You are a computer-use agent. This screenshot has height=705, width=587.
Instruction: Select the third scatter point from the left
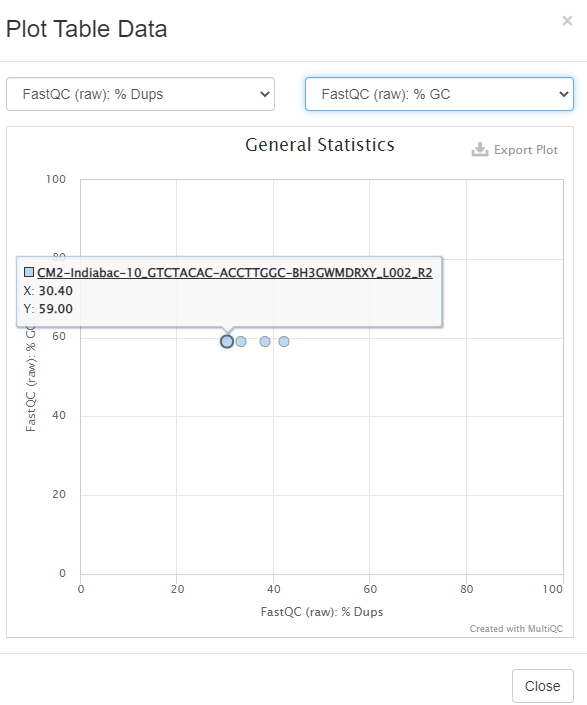tap(265, 342)
